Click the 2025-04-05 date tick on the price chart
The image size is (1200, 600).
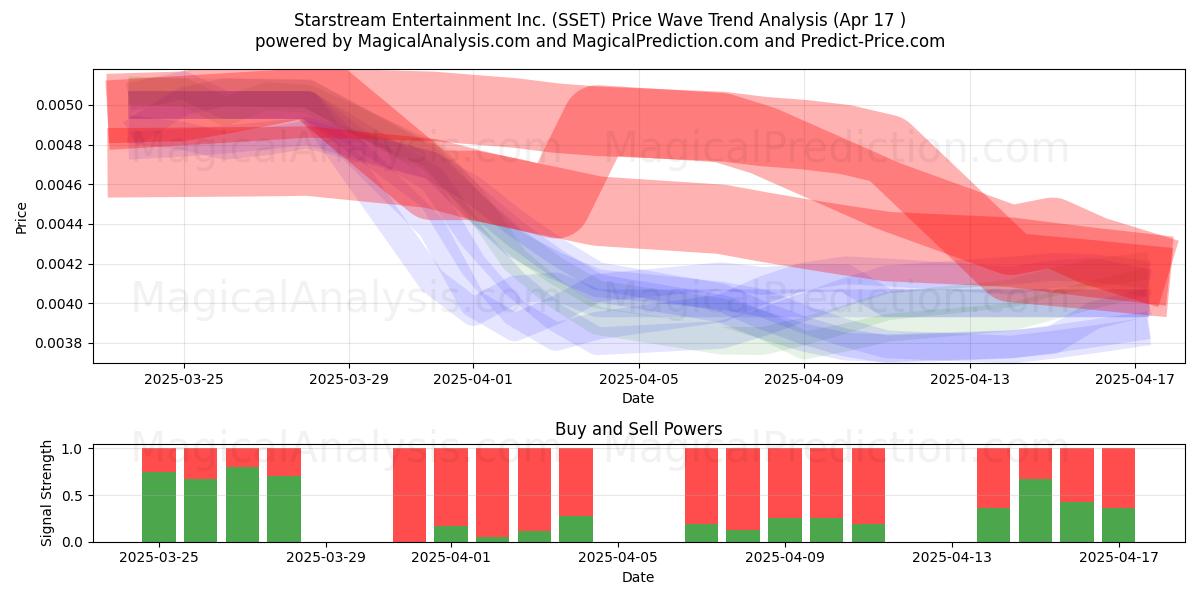[639, 379]
